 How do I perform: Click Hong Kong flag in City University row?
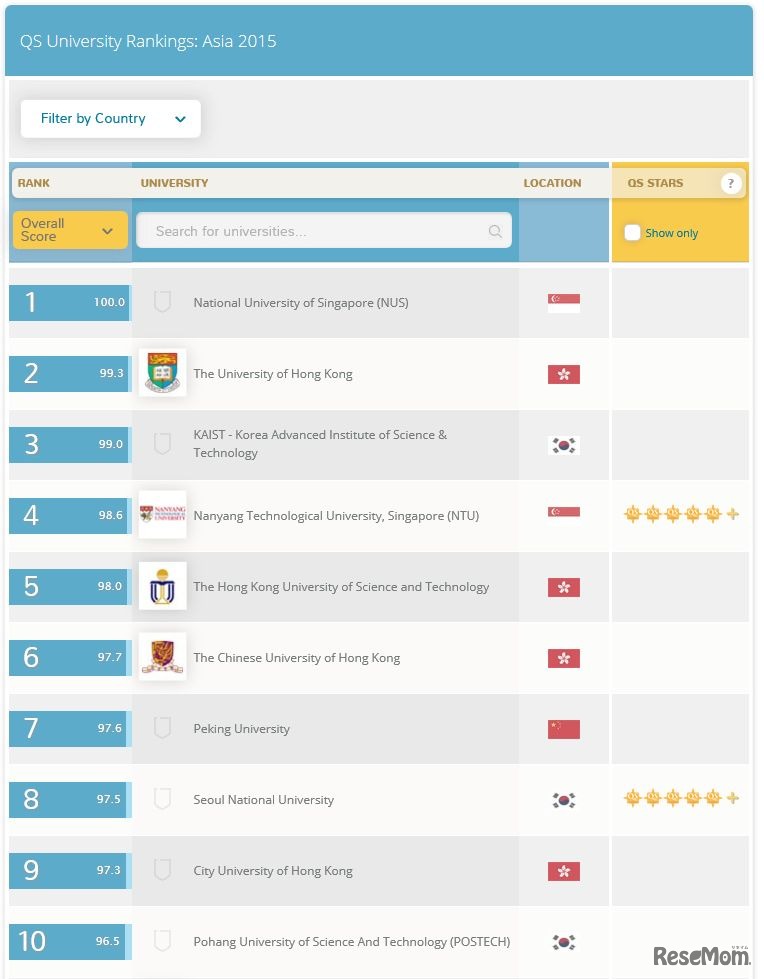[564, 871]
